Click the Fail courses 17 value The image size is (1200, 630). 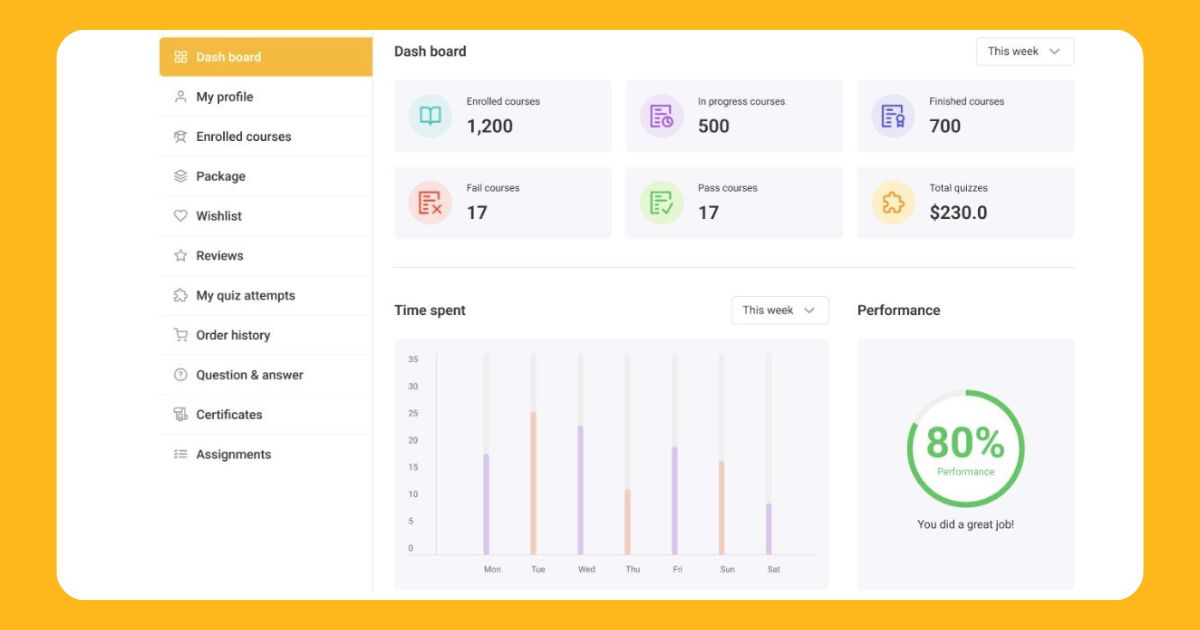[x=477, y=213]
